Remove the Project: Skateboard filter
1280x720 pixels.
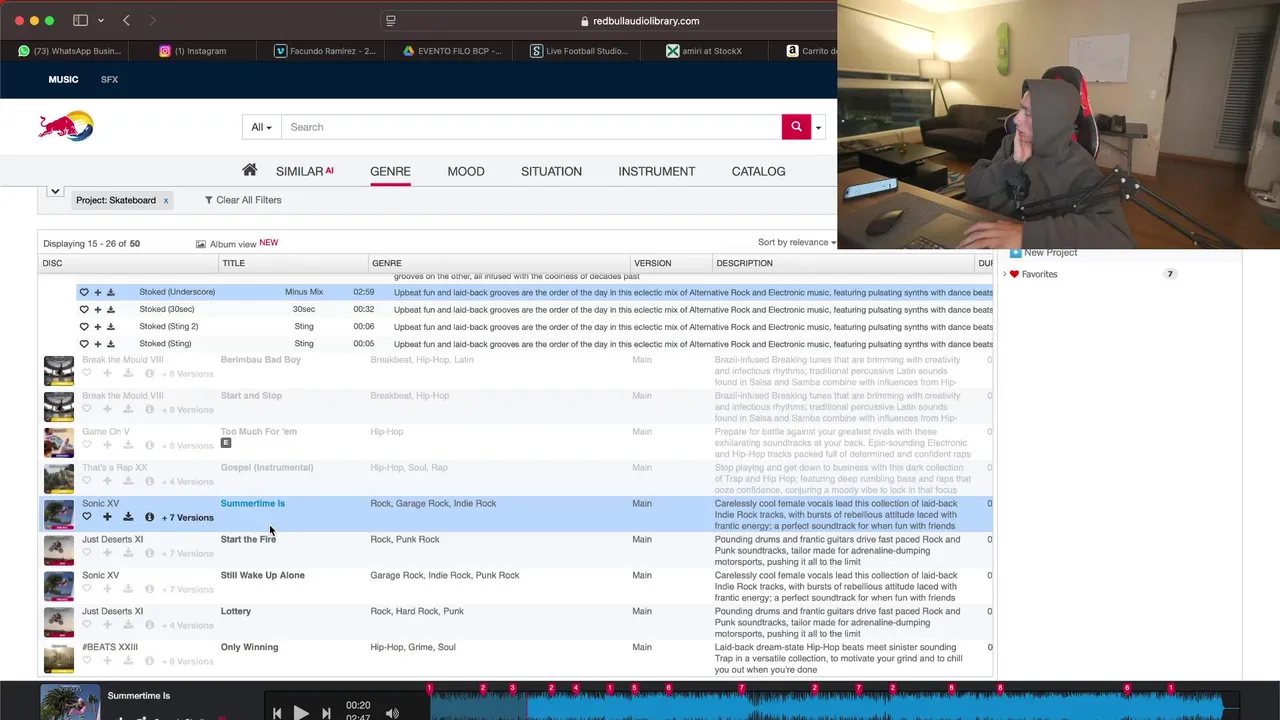166,200
